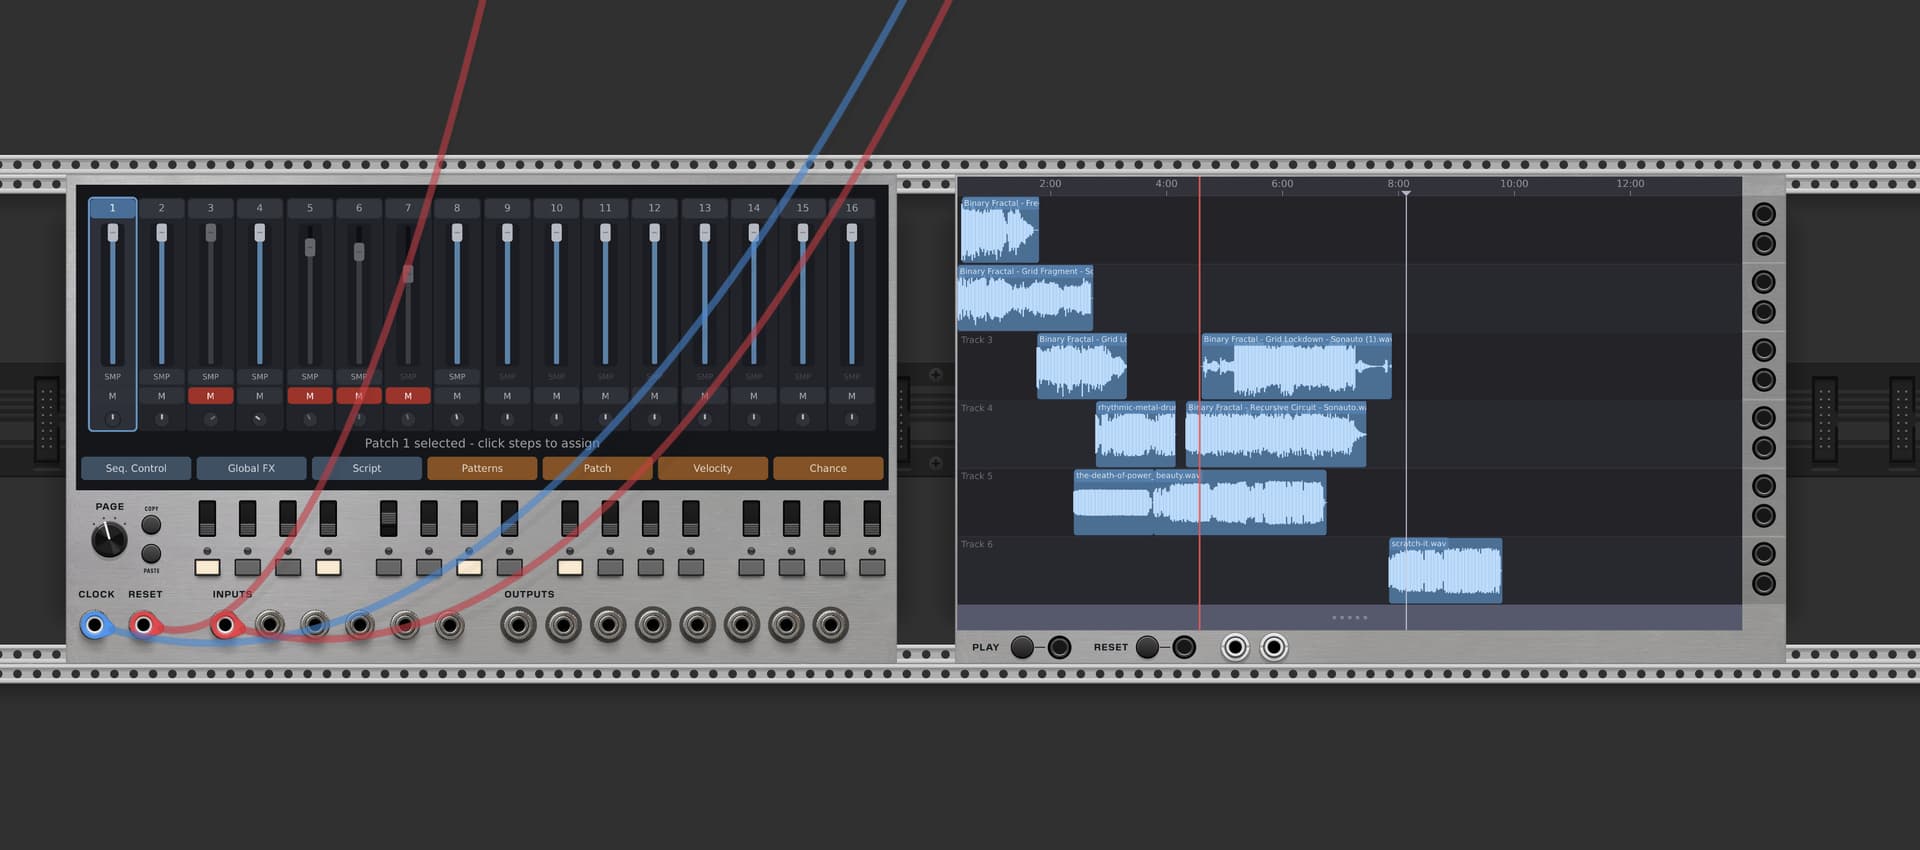1920x850 pixels.
Task: Click the orange Chance button
Action: coord(827,468)
